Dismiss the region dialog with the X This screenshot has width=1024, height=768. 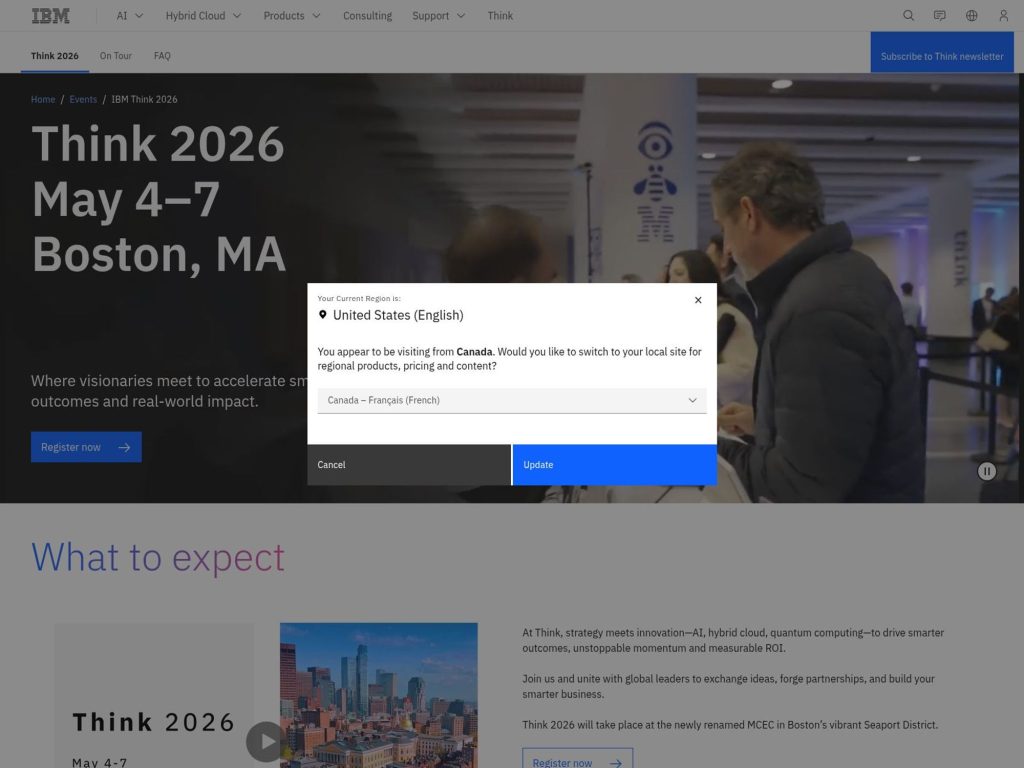(698, 299)
